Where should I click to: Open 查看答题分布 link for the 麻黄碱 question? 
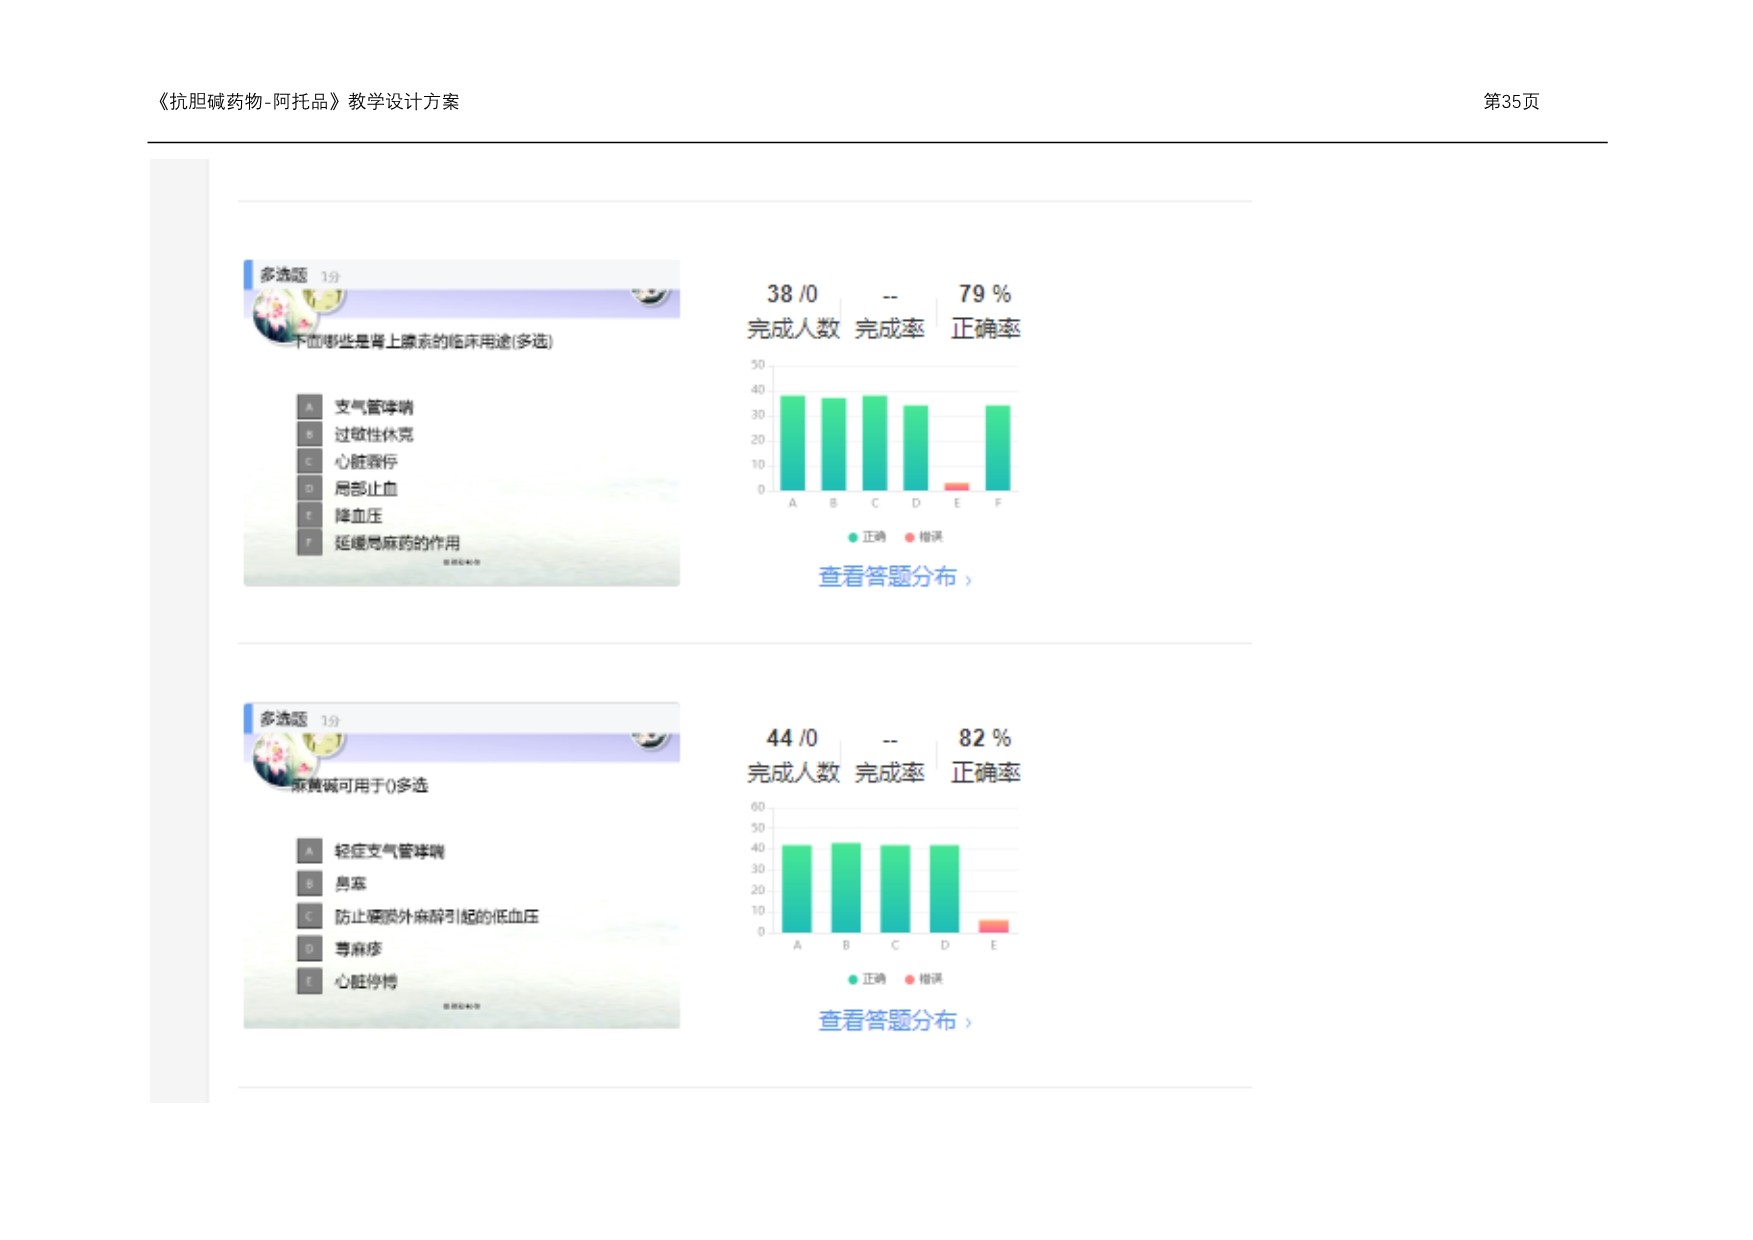(x=887, y=1021)
